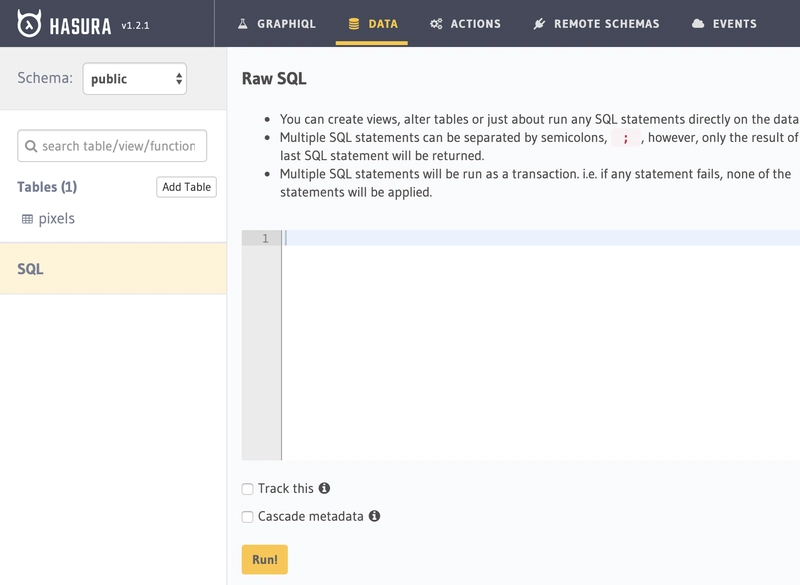Click the Remote Schemas plug icon
The image size is (800, 585).
pos(539,23)
